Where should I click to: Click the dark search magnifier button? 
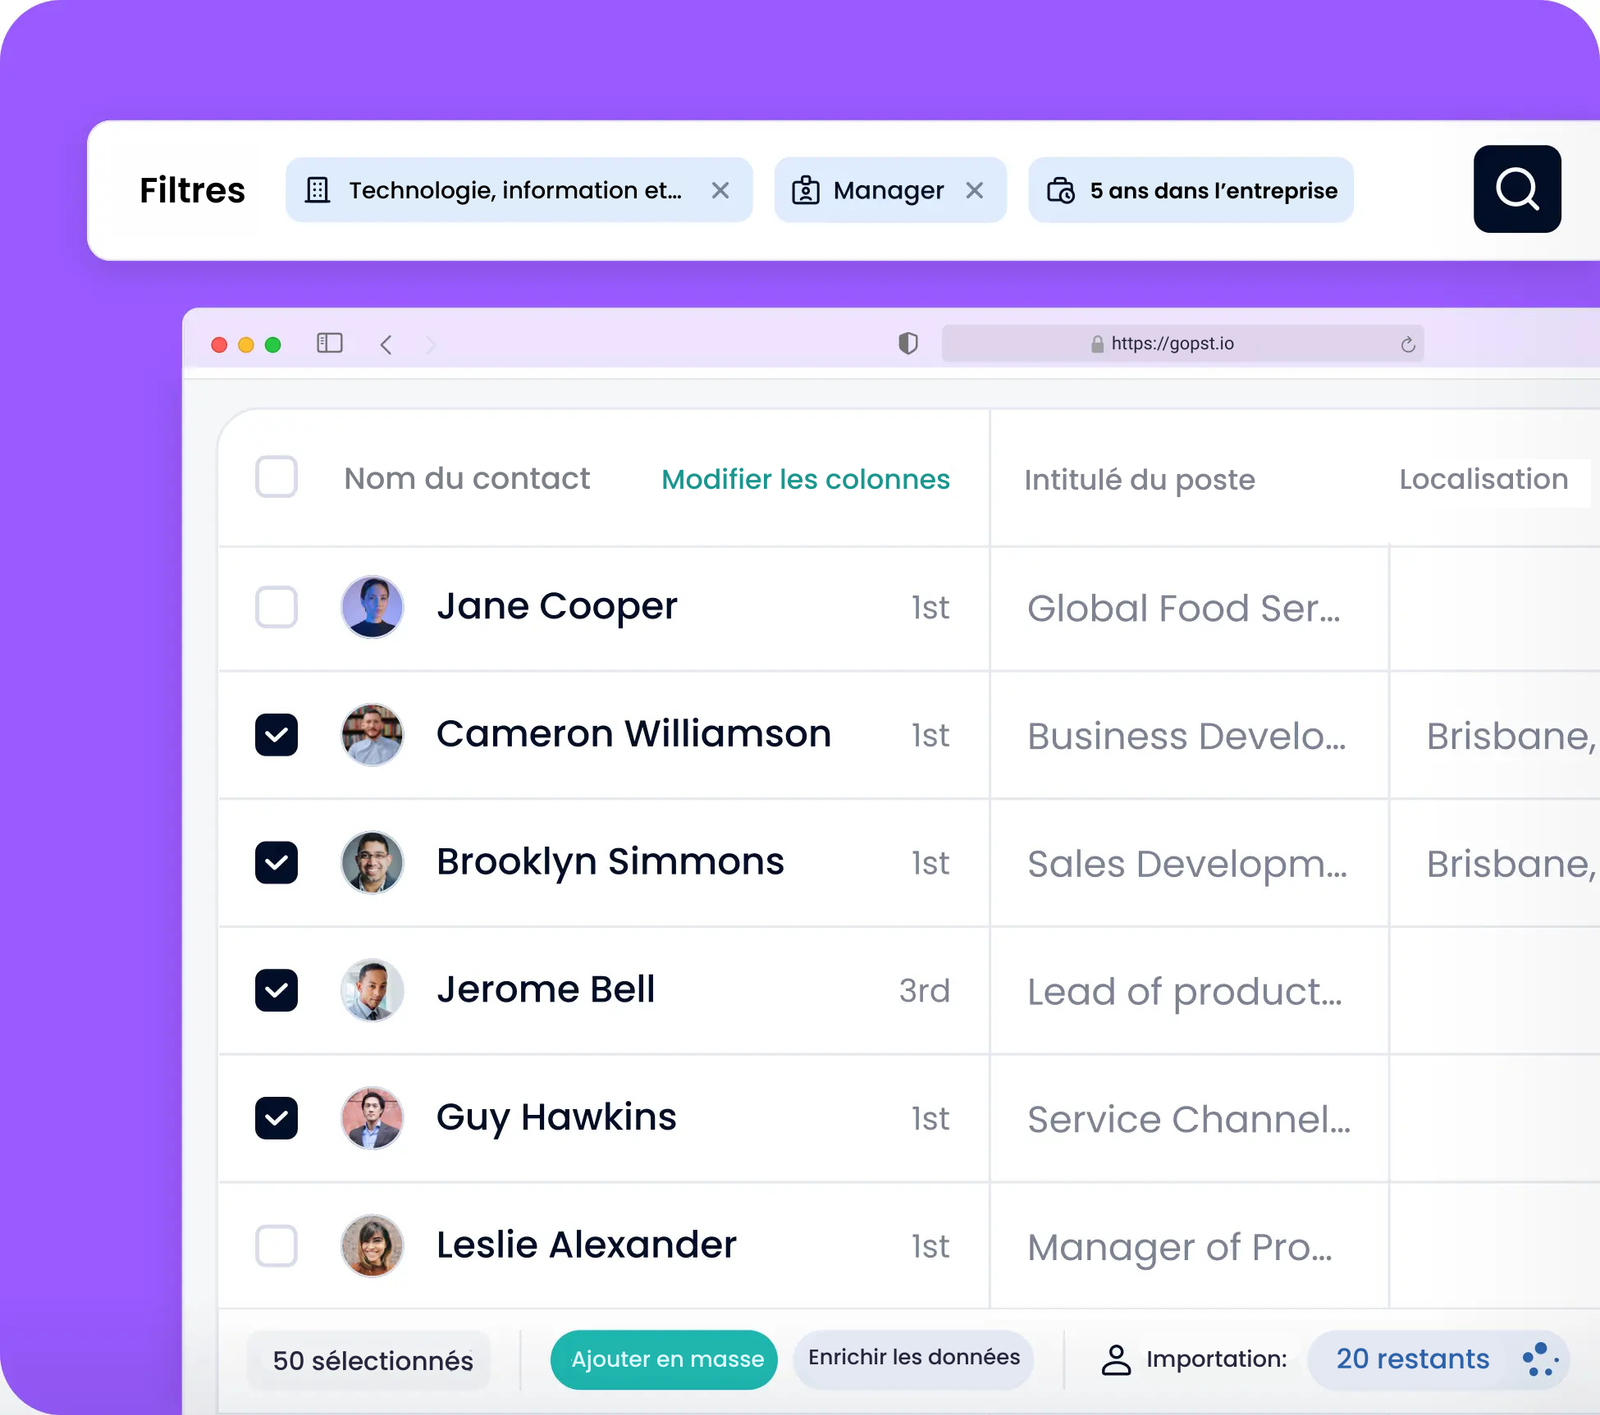pyautogui.click(x=1516, y=189)
